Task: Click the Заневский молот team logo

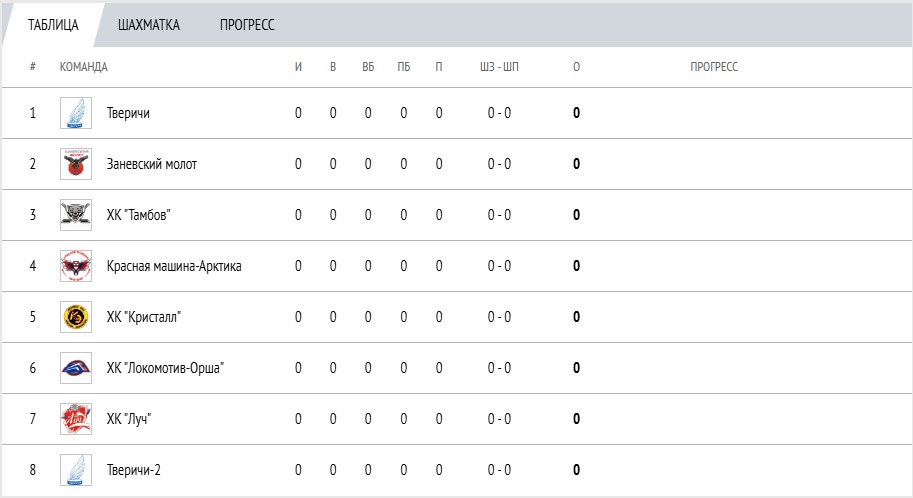Action: click(76, 164)
